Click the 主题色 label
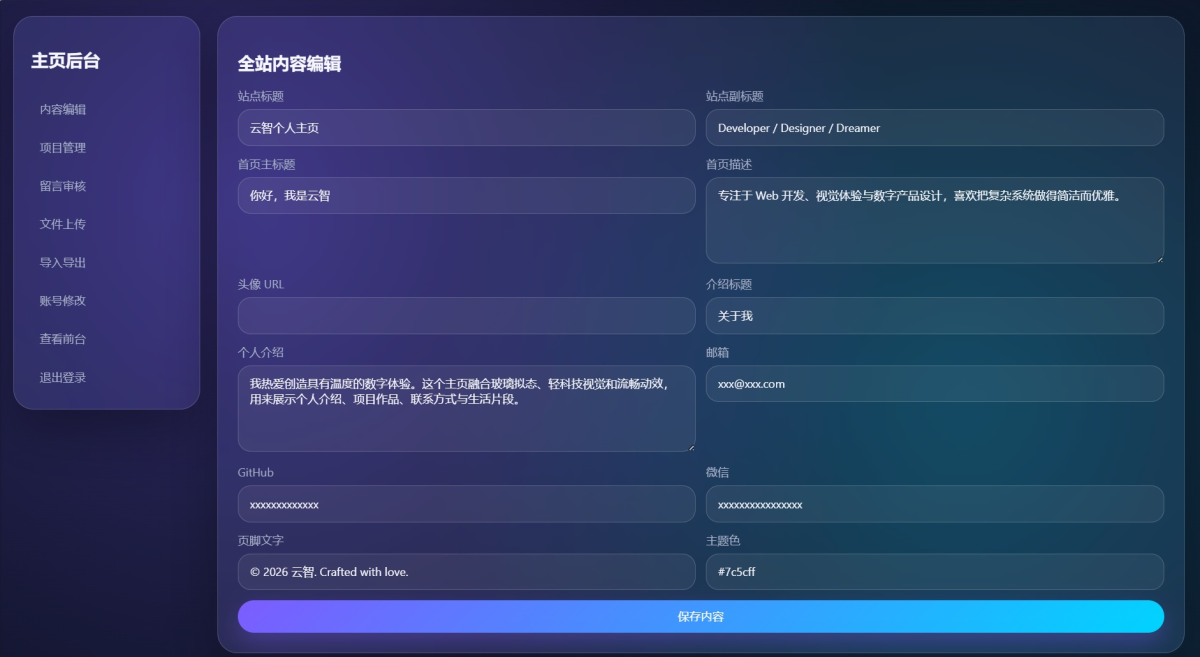 pyautogui.click(x=723, y=541)
